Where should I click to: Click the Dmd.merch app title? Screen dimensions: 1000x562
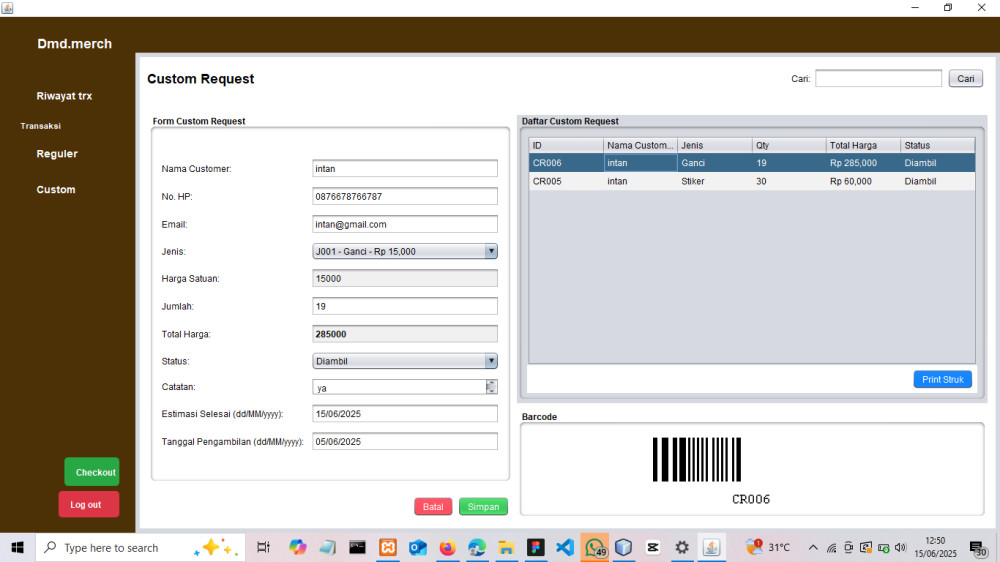pyautogui.click(x=74, y=43)
